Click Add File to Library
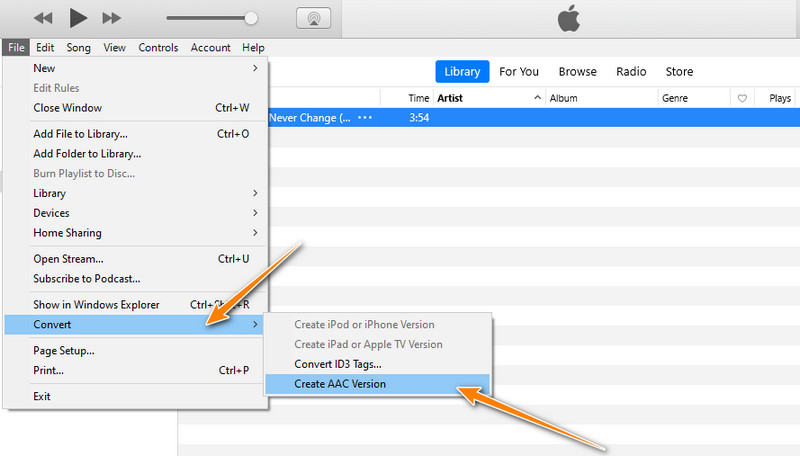800x456 pixels. click(x=80, y=133)
